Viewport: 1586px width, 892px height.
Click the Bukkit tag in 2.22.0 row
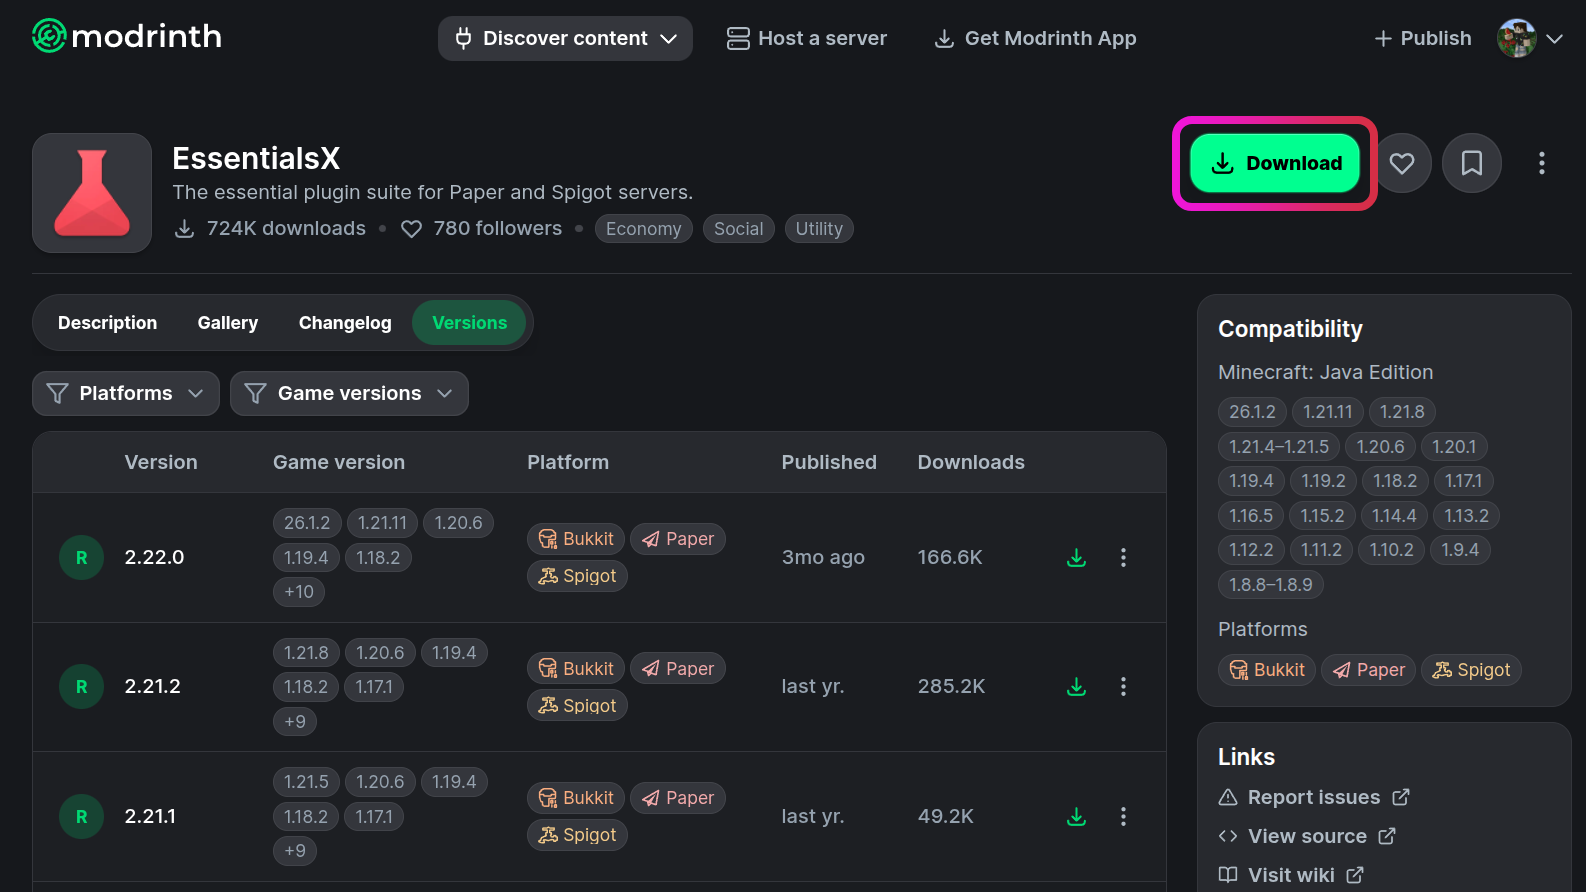click(576, 539)
